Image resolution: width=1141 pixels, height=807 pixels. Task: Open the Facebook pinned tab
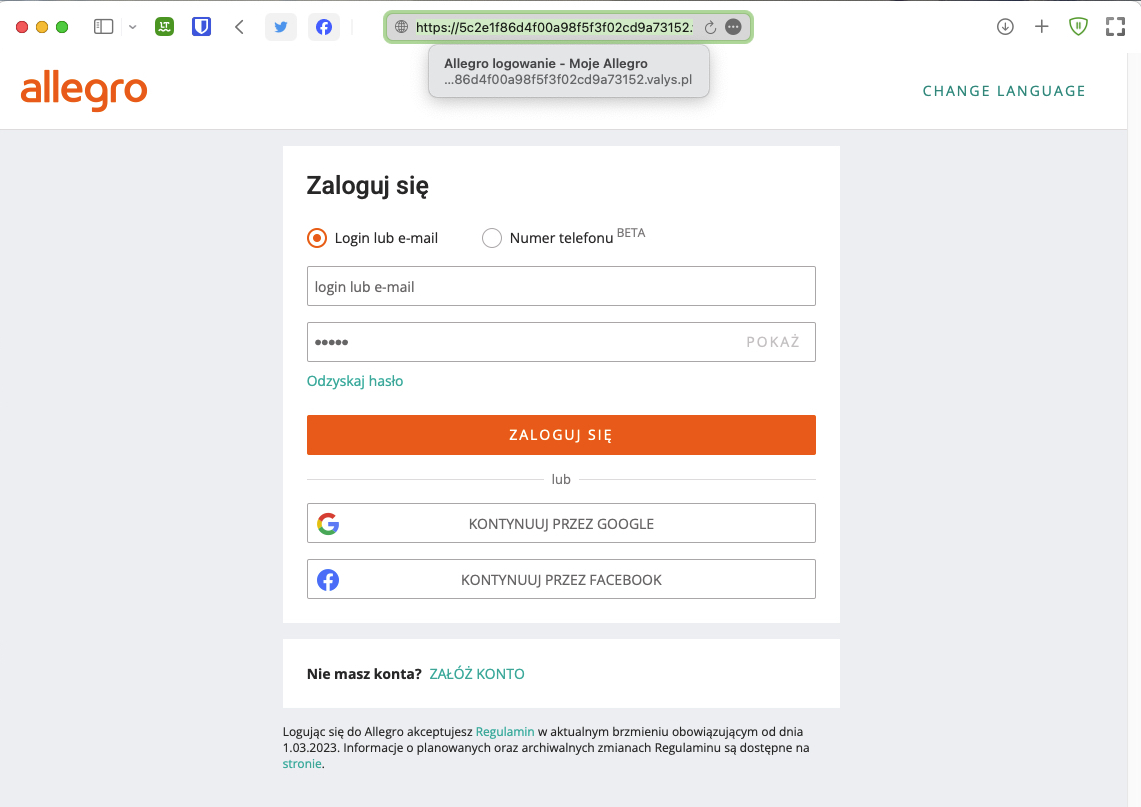(x=324, y=27)
